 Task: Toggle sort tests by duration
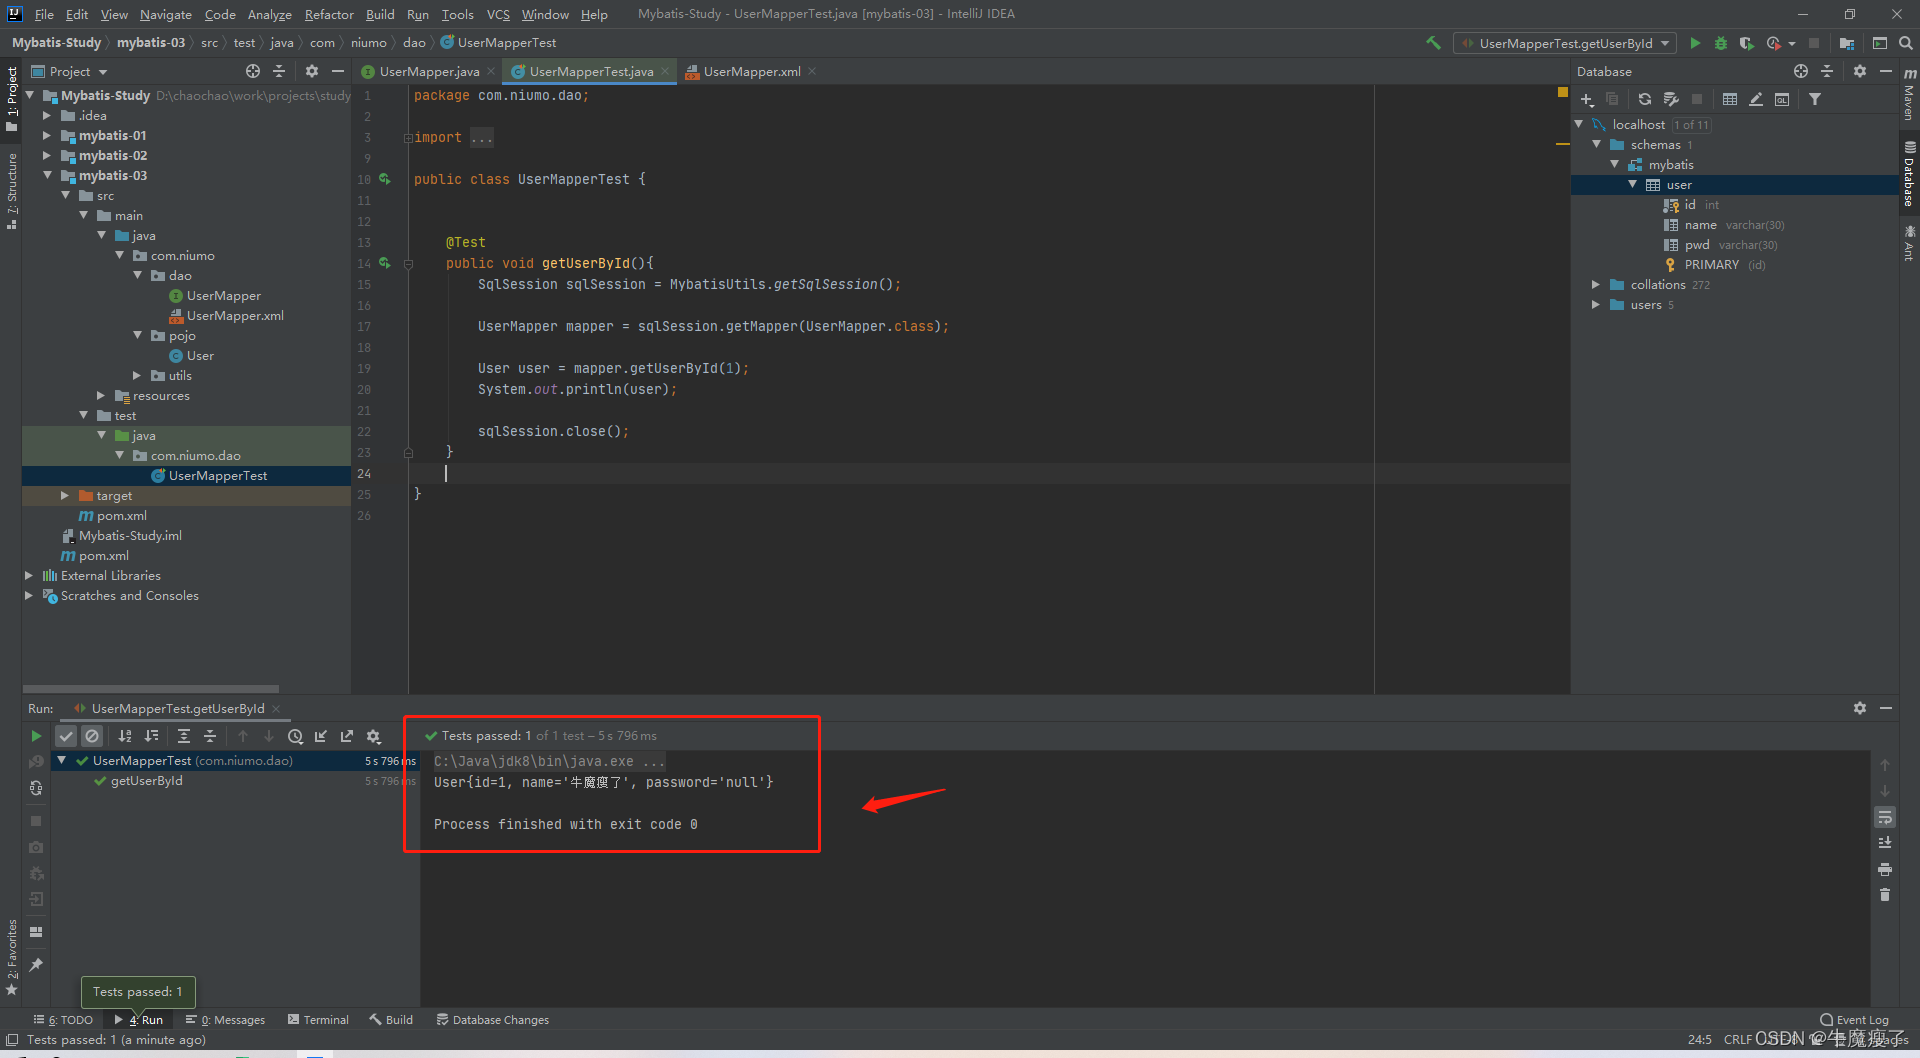(151, 736)
